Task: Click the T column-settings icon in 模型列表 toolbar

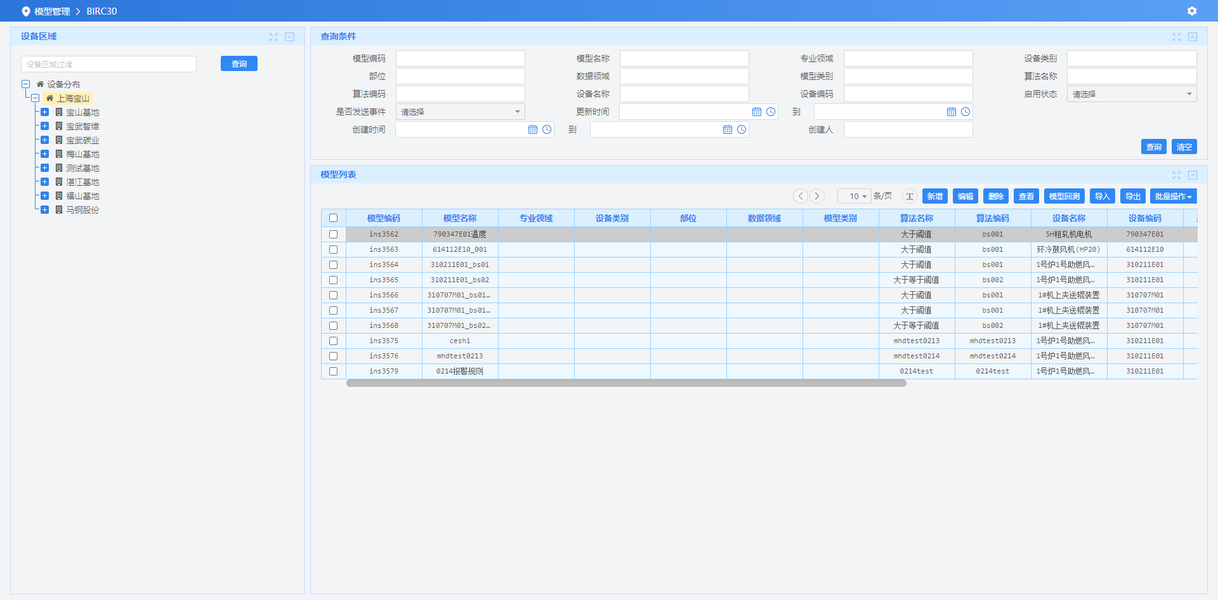Action: coord(910,196)
